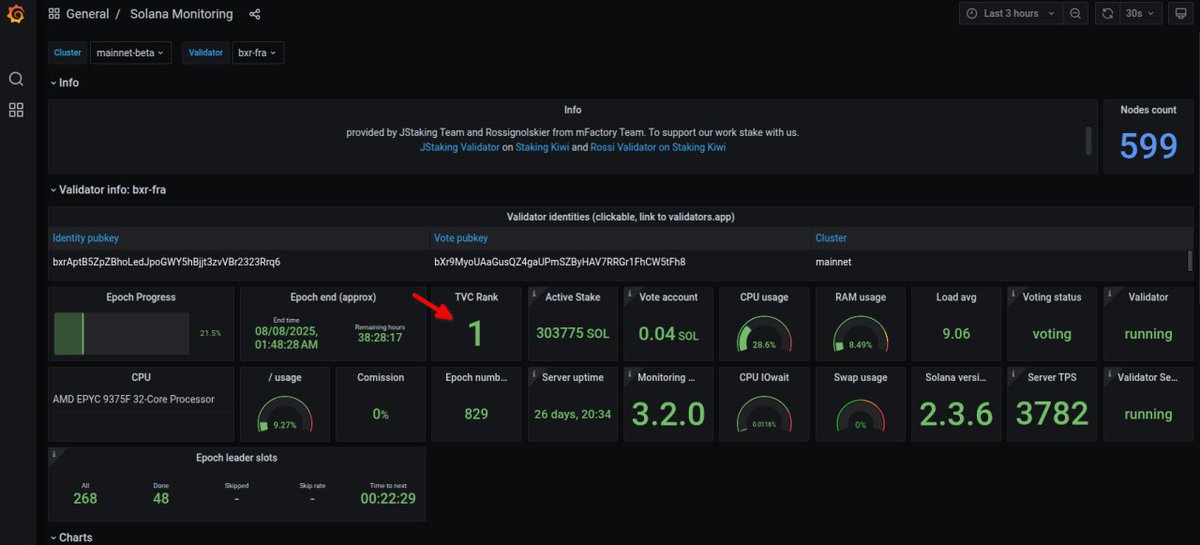Refresh the dashboard with the refresh icon
This screenshot has width=1200, height=545.
1107,14
